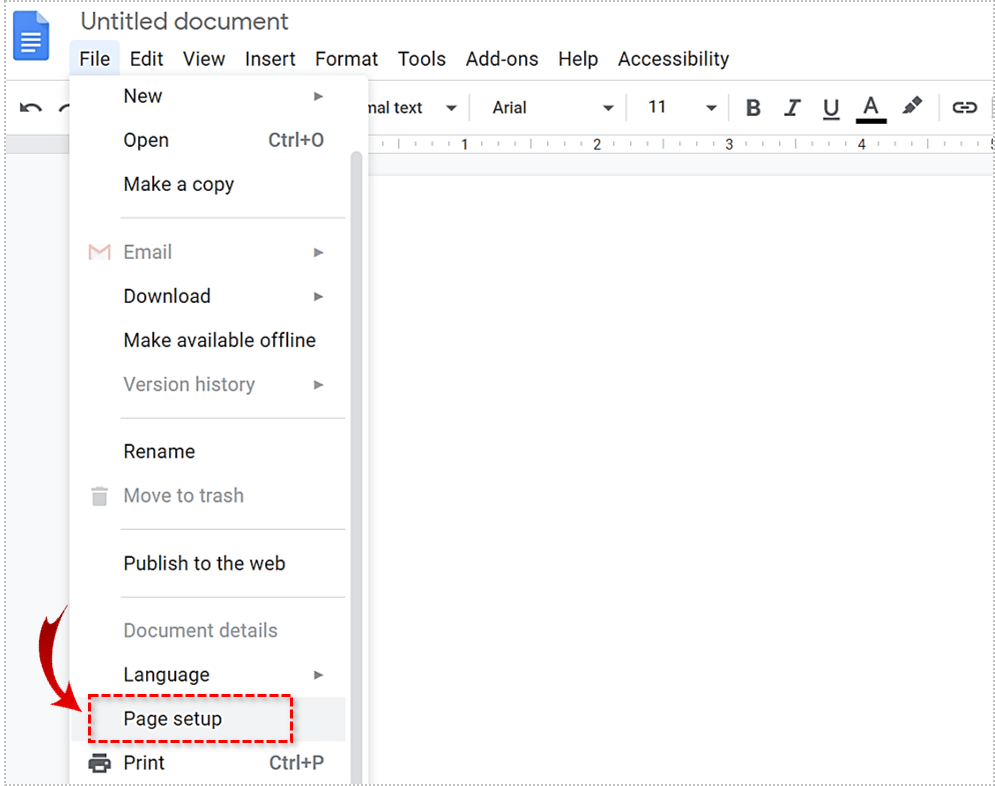Open the Arial font dropdown

552,108
